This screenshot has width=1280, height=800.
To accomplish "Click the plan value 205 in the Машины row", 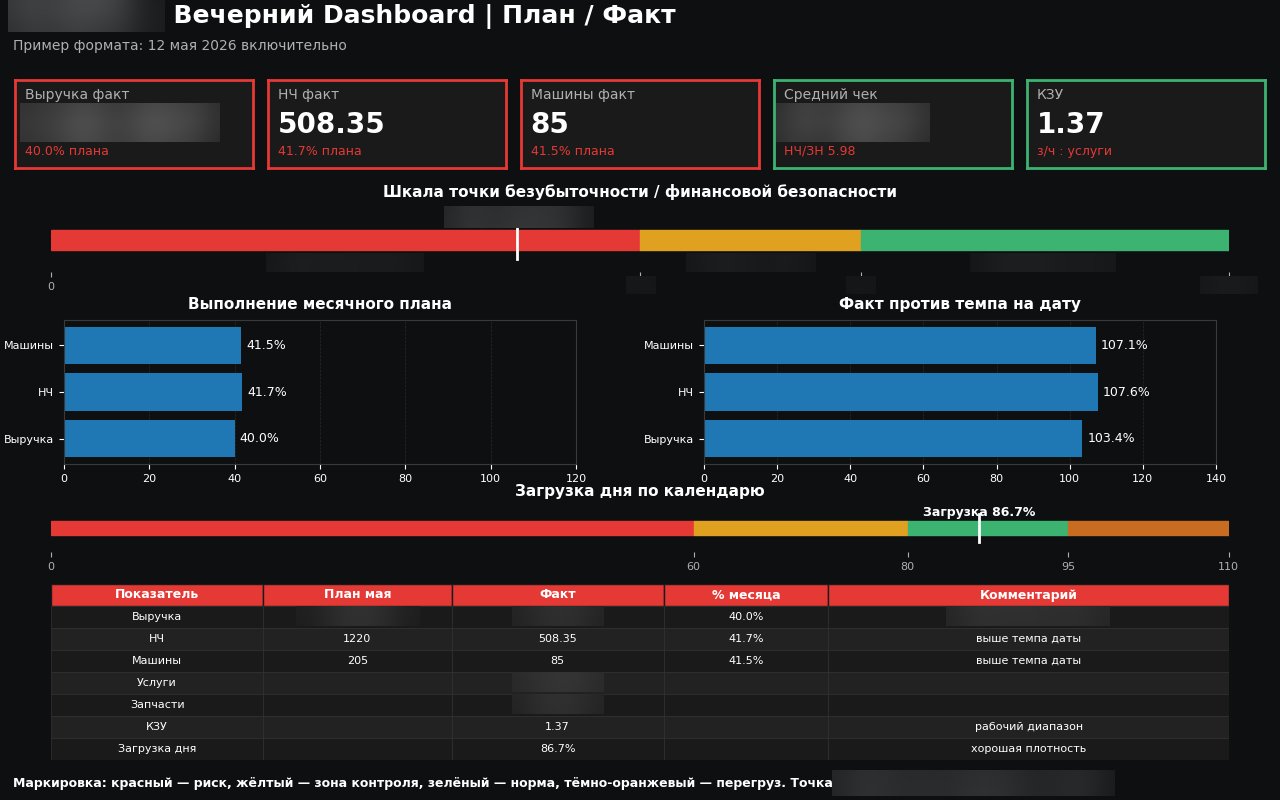I will 358,661.
